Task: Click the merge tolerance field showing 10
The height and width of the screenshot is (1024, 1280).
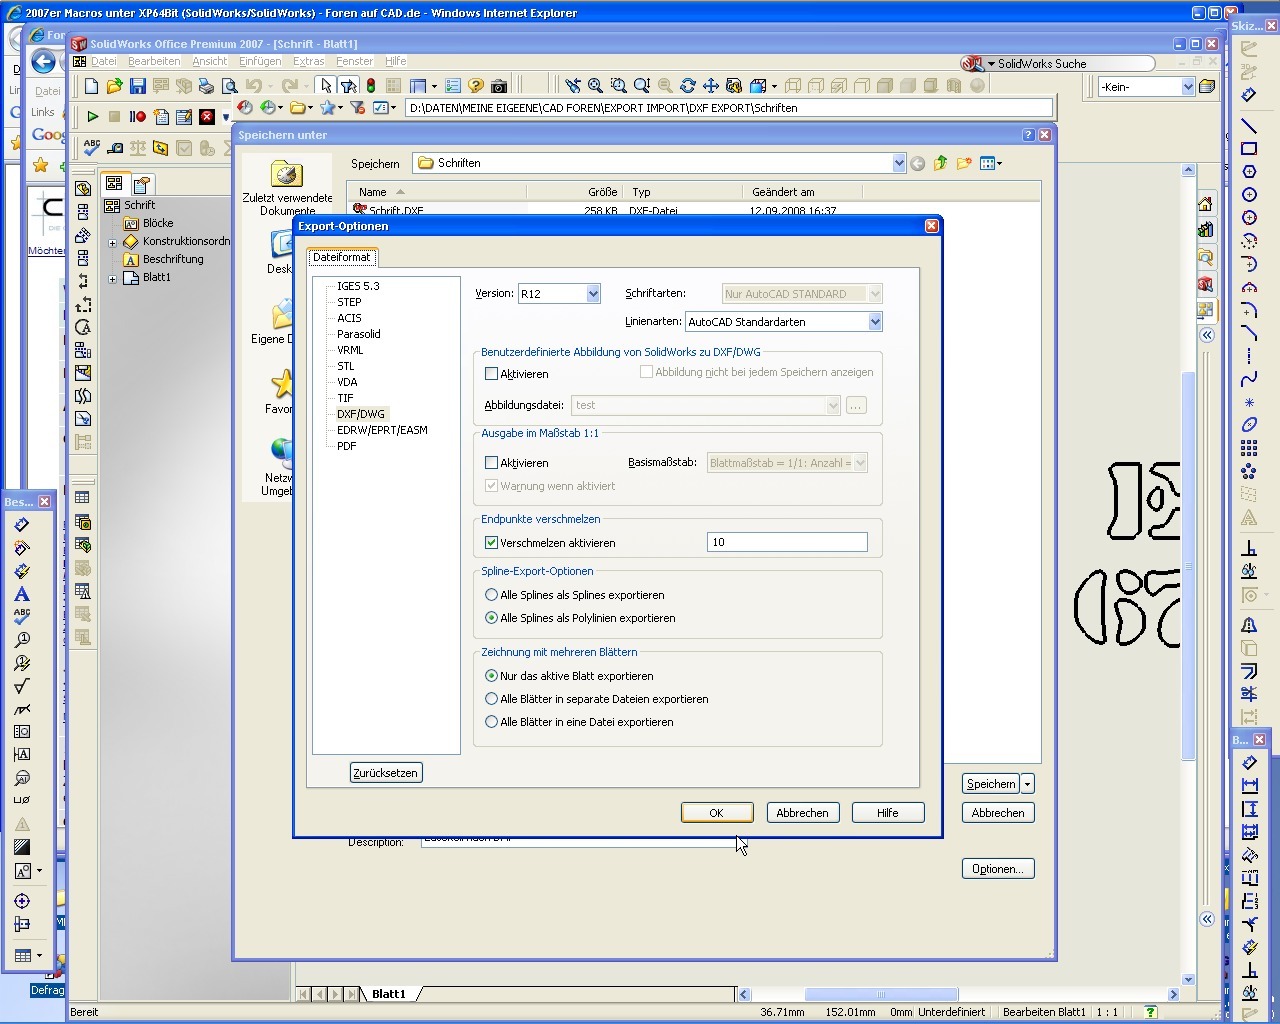Action: click(x=787, y=542)
